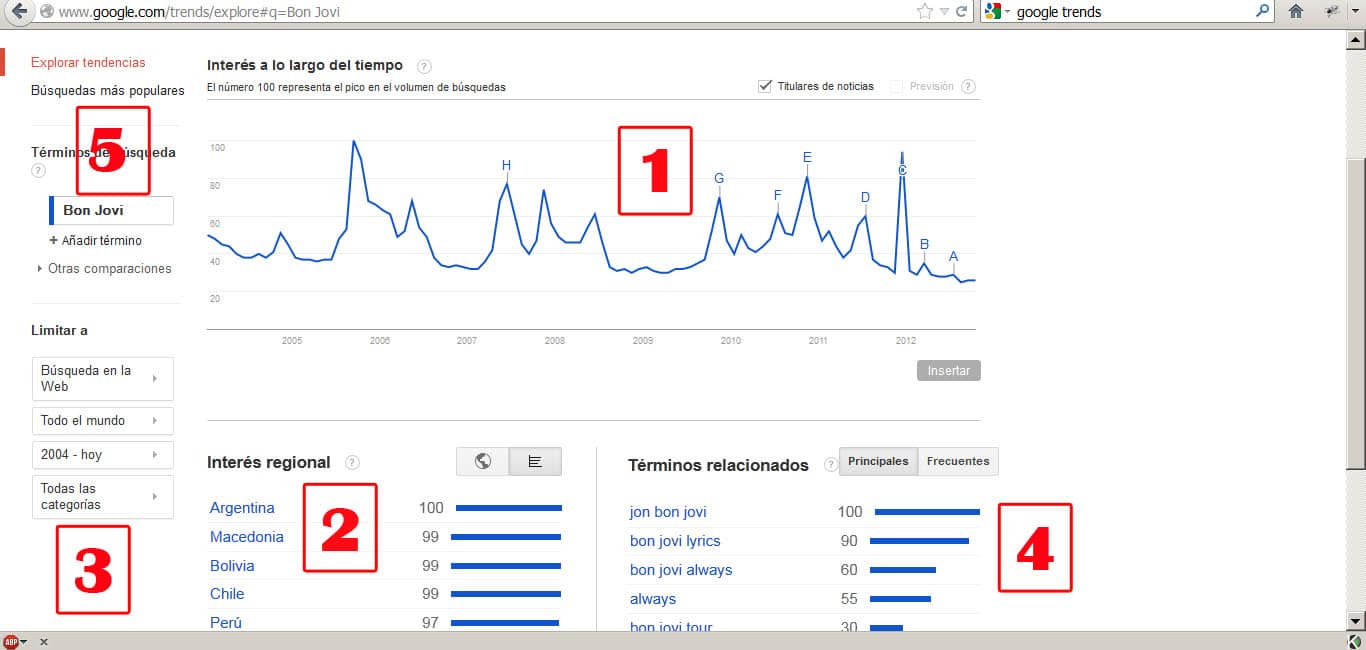Viewport: 1366px width, 650px height.
Task: Open Búsquedas más populares
Action: (107, 90)
